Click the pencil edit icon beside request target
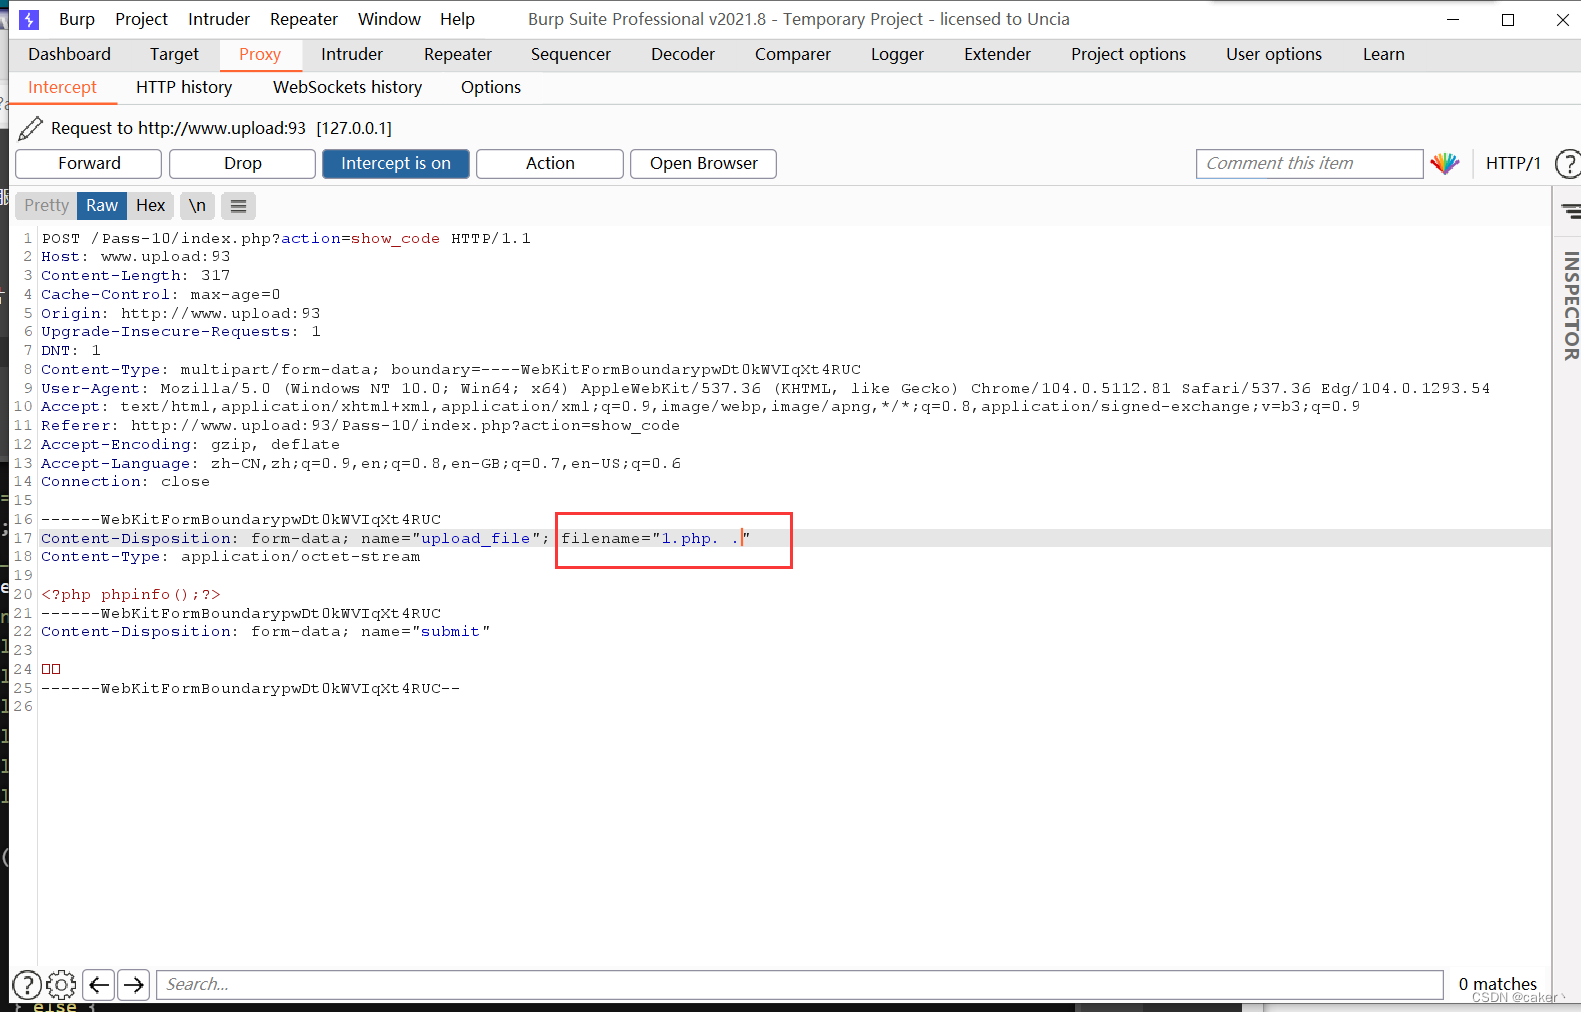Viewport: 1581px width, 1012px height. pyautogui.click(x=31, y=128)
